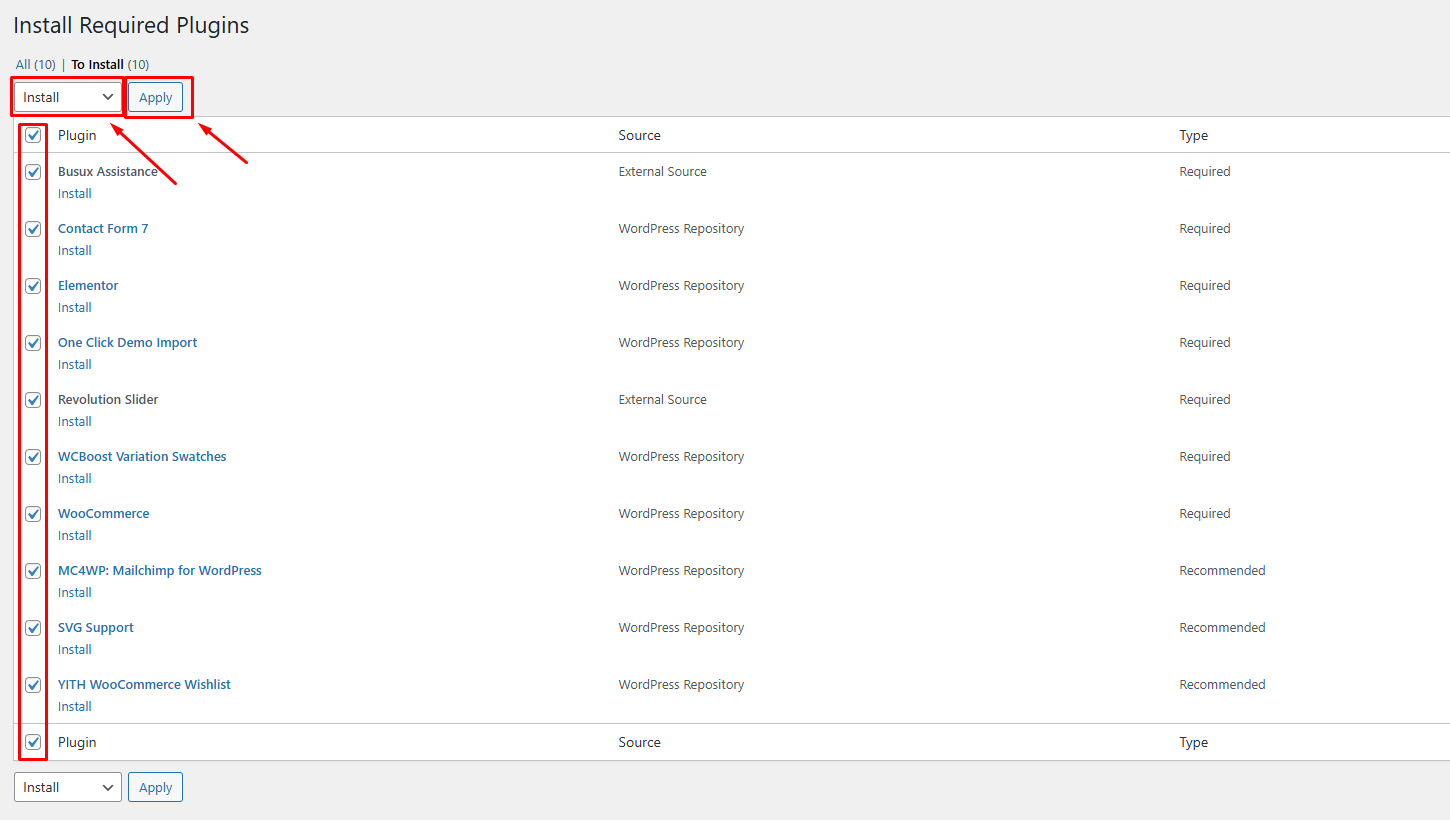Switch to the All (10) filter
The height and width of the screenshot is (820, 1450).
(35, 64)
